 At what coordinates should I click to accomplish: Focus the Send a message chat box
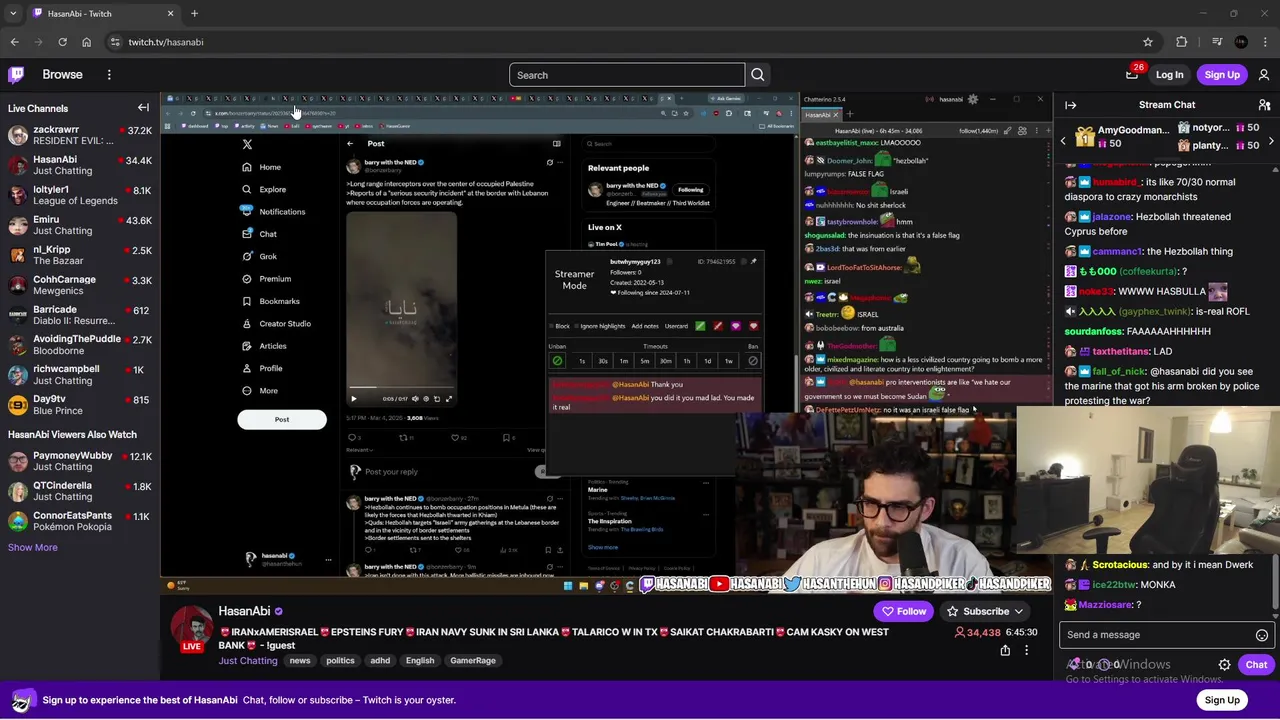coord(1156,635)
